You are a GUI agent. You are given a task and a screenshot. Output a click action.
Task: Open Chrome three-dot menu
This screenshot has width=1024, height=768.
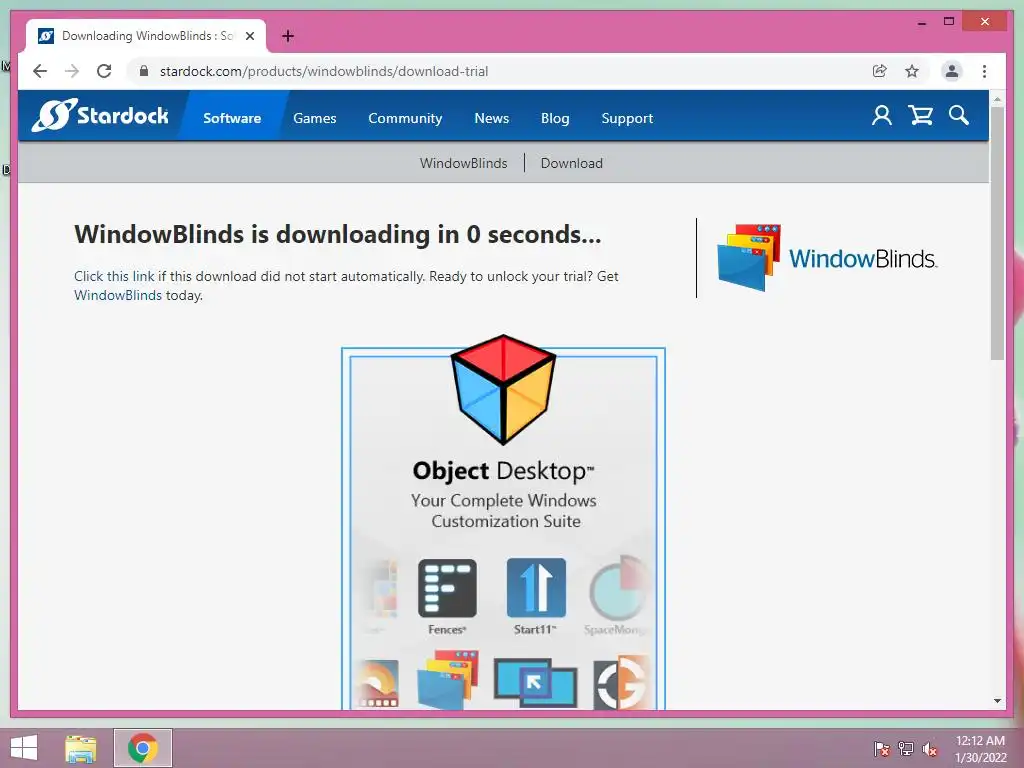(984, 71)
